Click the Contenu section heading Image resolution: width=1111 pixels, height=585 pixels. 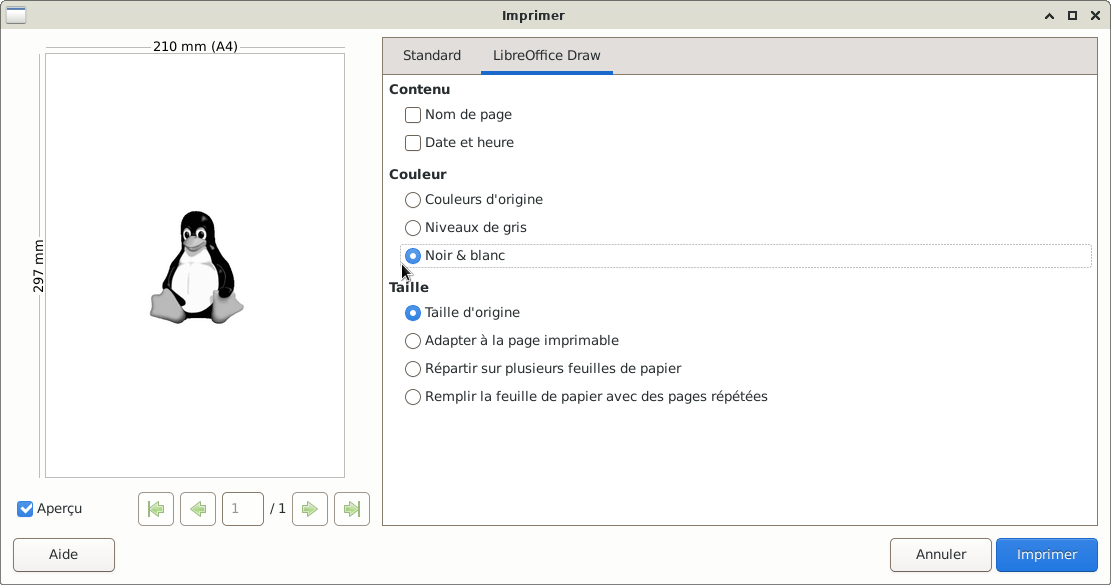coord(419,89)
